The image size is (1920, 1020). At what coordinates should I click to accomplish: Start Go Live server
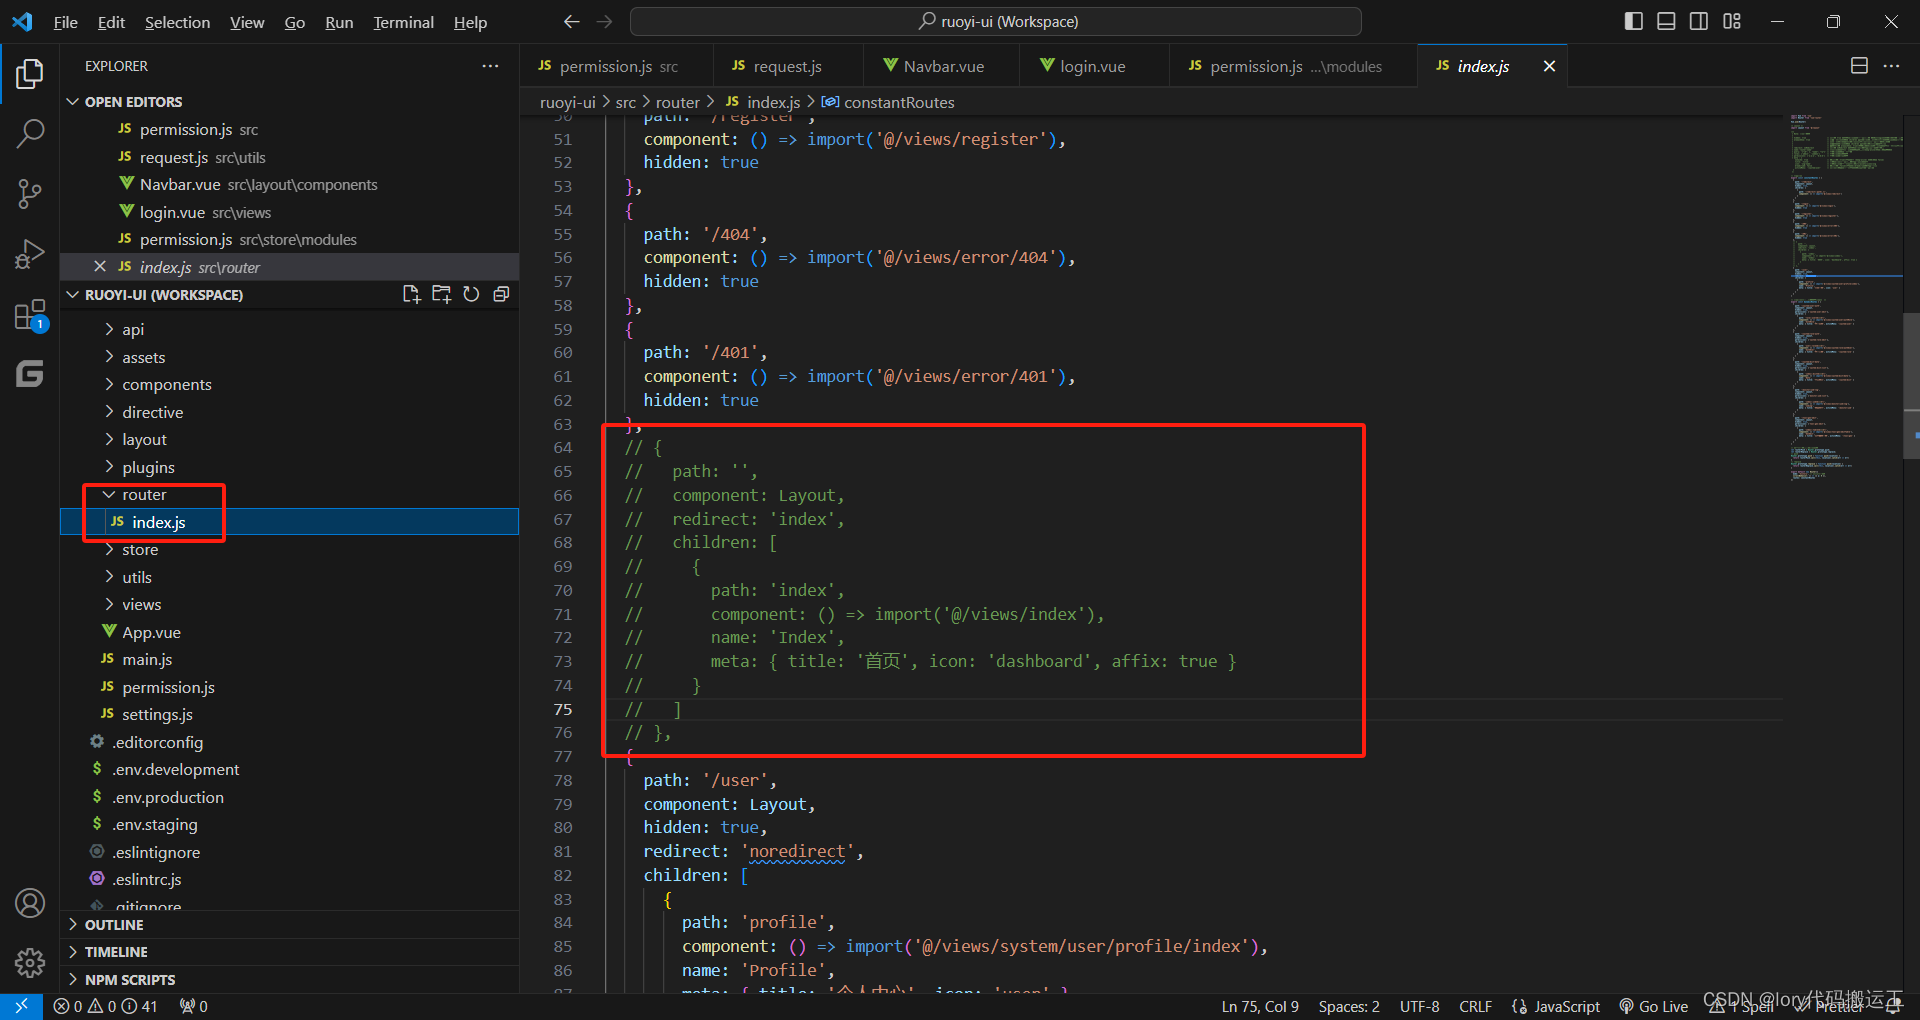coord(1654,1006)
